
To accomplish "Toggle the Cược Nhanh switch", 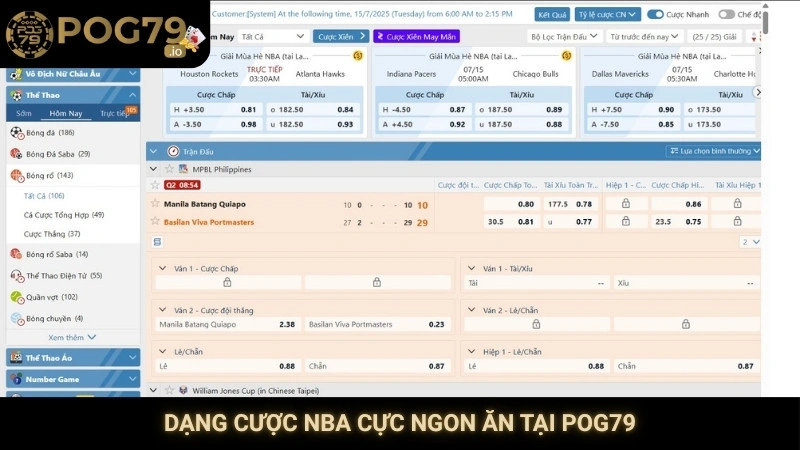I will point(655,14).
